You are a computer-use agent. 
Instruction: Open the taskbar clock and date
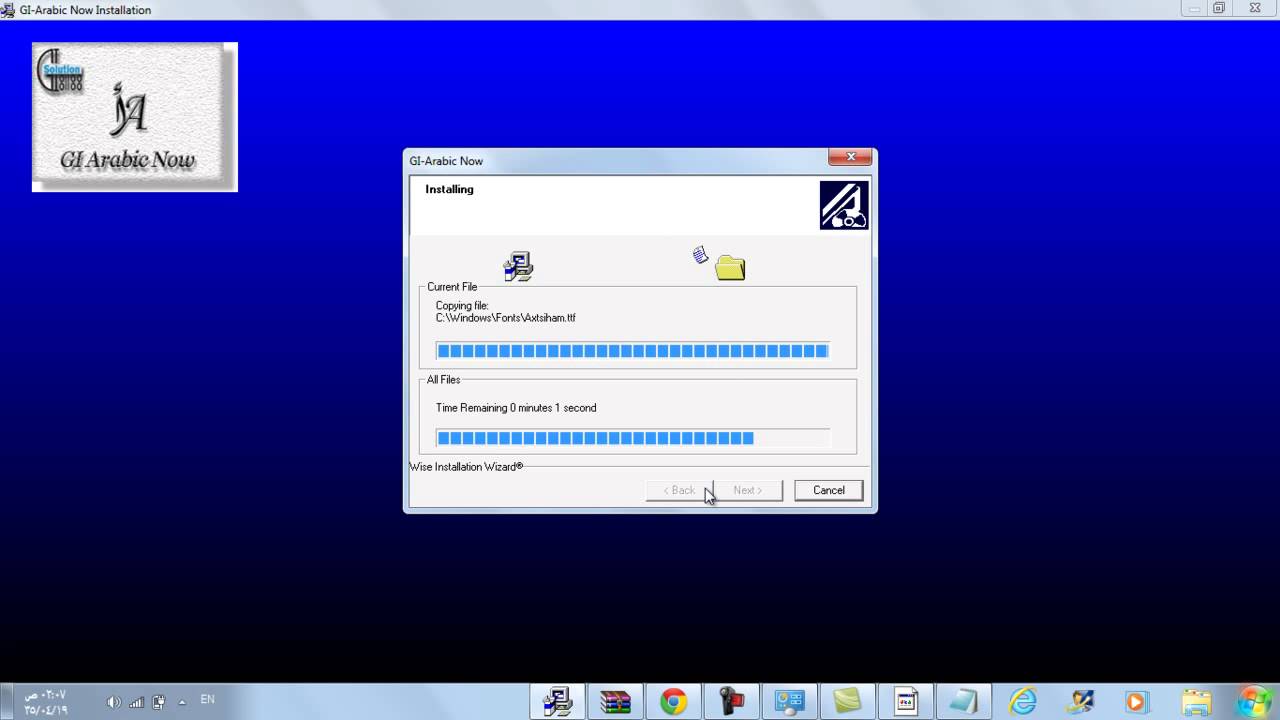pos(46,702)
